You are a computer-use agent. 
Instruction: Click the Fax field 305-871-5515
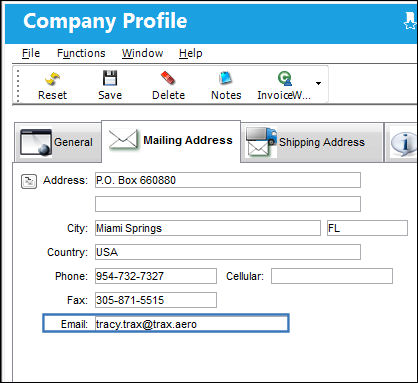coord(156,300)
